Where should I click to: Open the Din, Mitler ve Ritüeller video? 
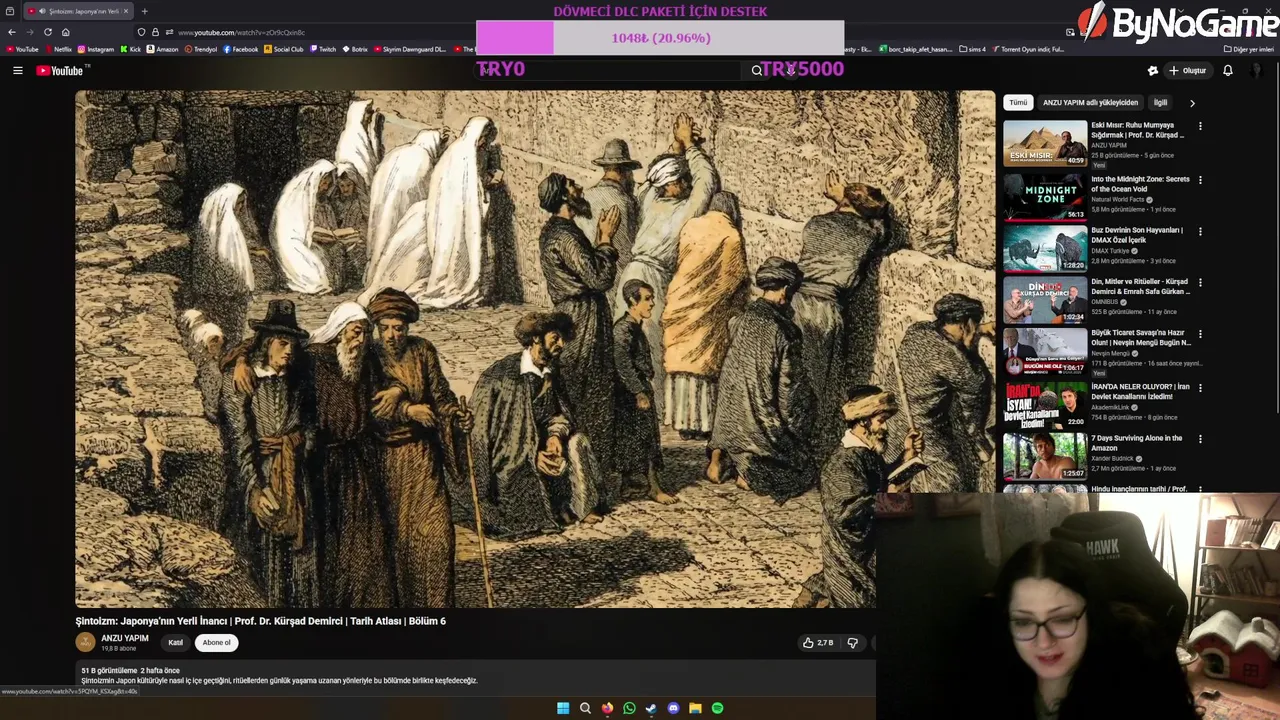1045,299
